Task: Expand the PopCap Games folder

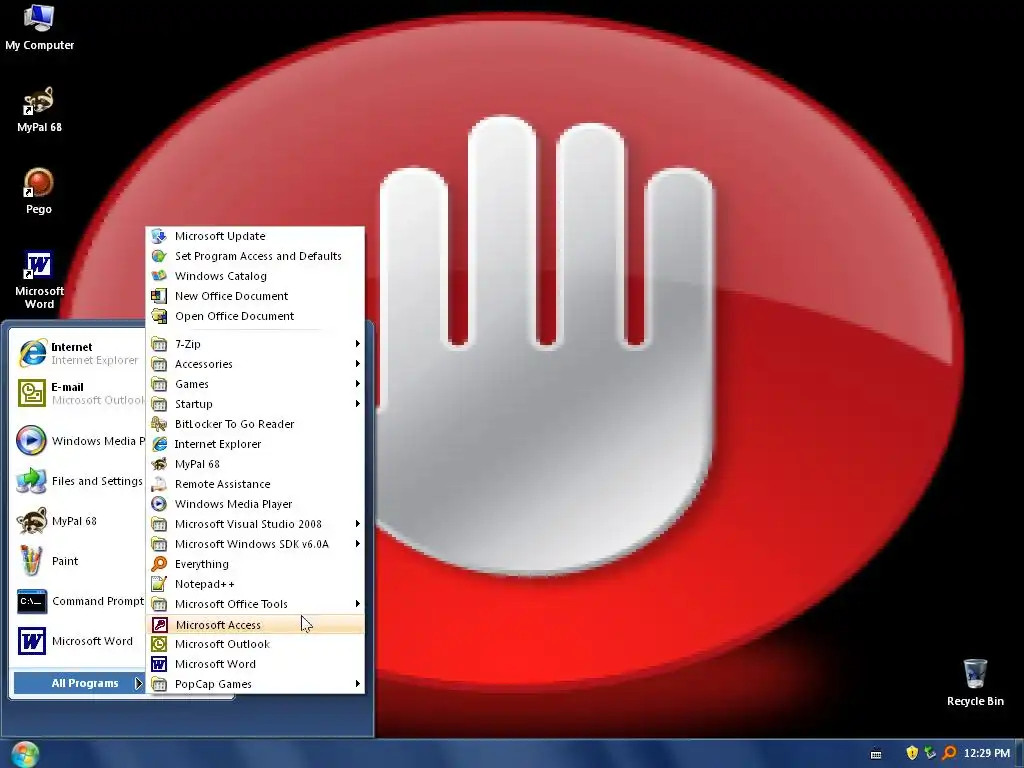Action: [255, 684]
